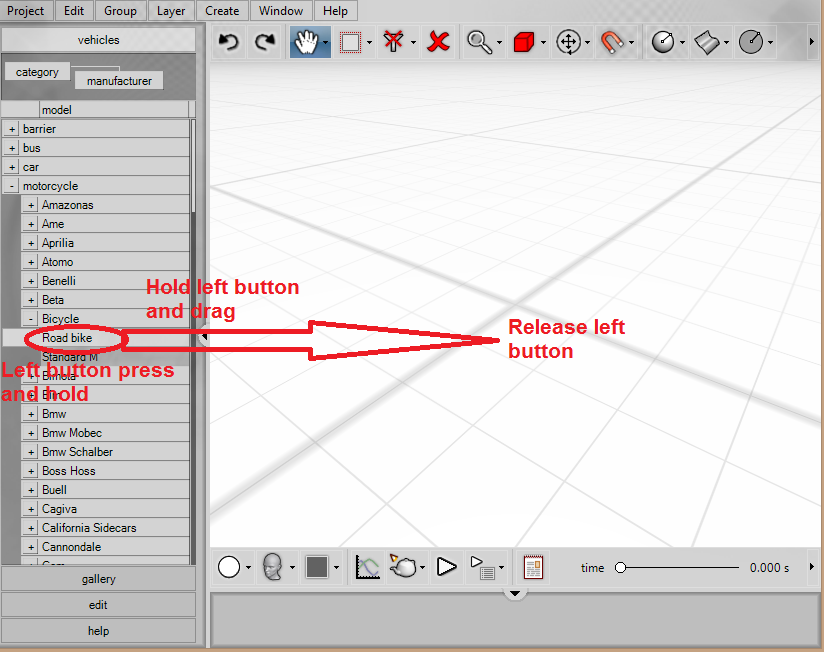824x652 pixels.
Task: Click the teapot render icon
Action: click(x=403, y=566)
